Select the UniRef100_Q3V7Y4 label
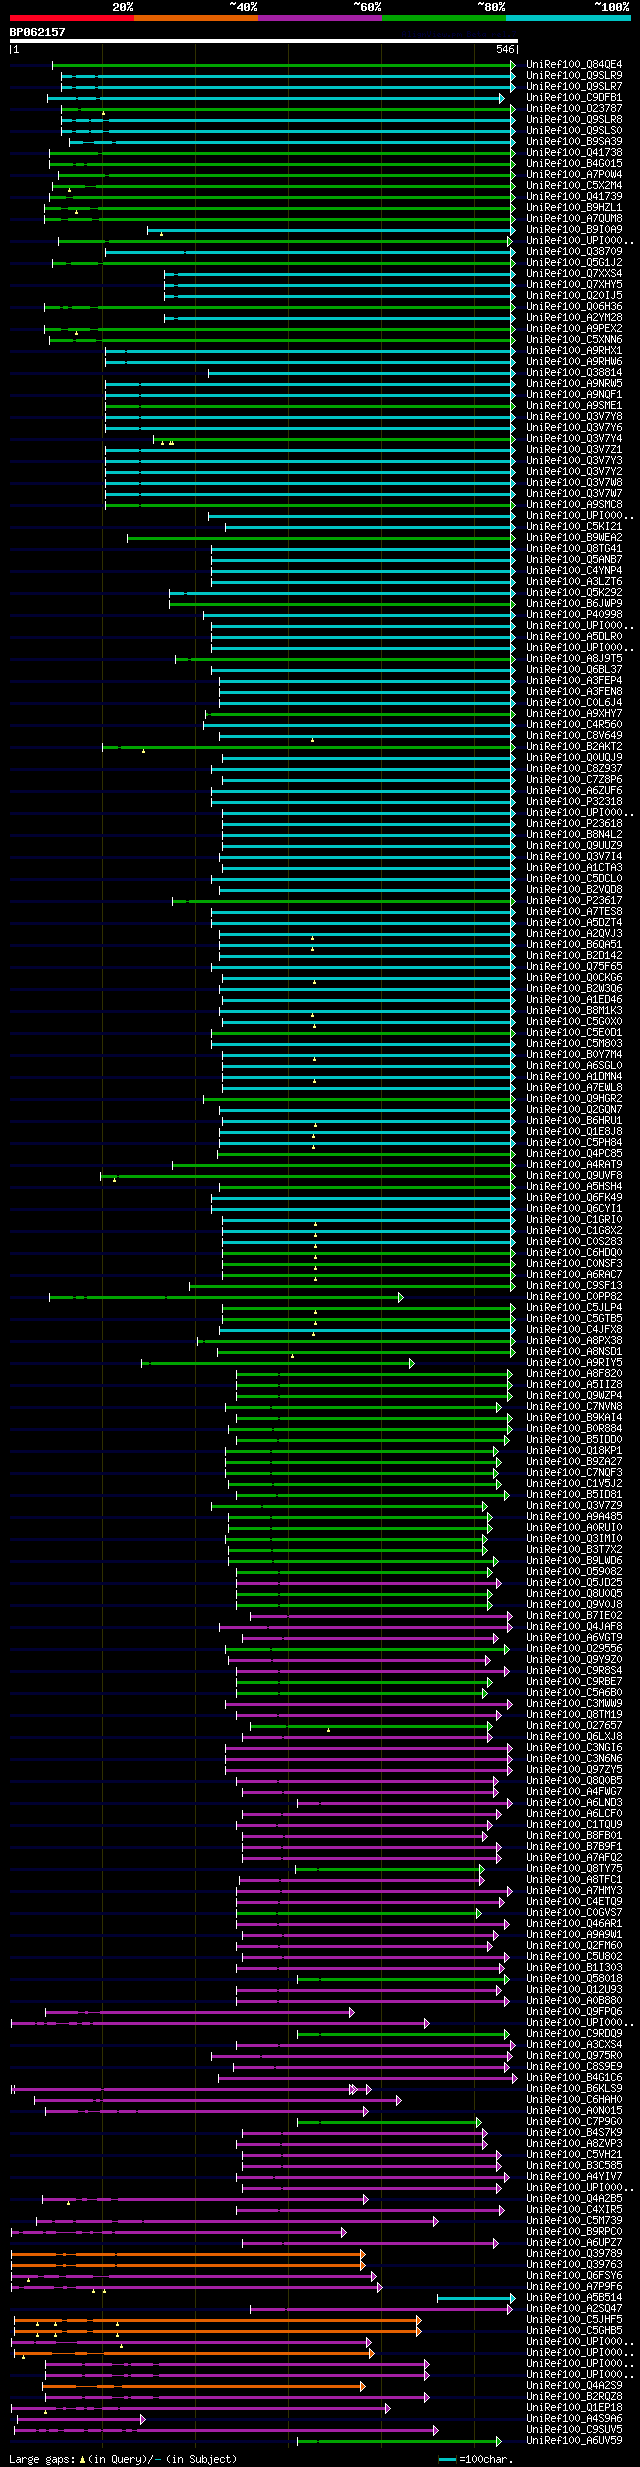 [x=574, y=439]
